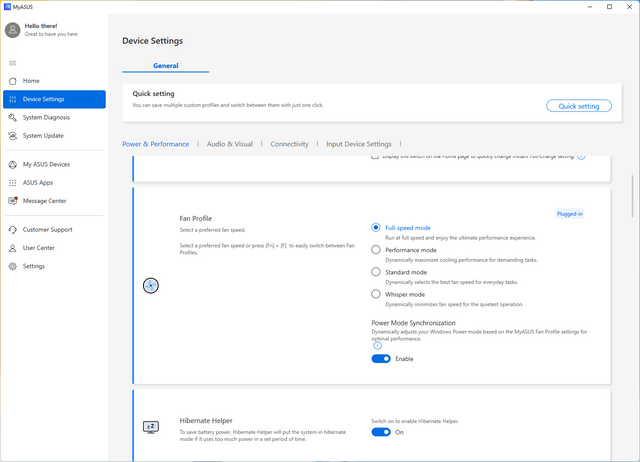
Task: Open System Update page
Action: pyautogui.click(x=54, y=136)
